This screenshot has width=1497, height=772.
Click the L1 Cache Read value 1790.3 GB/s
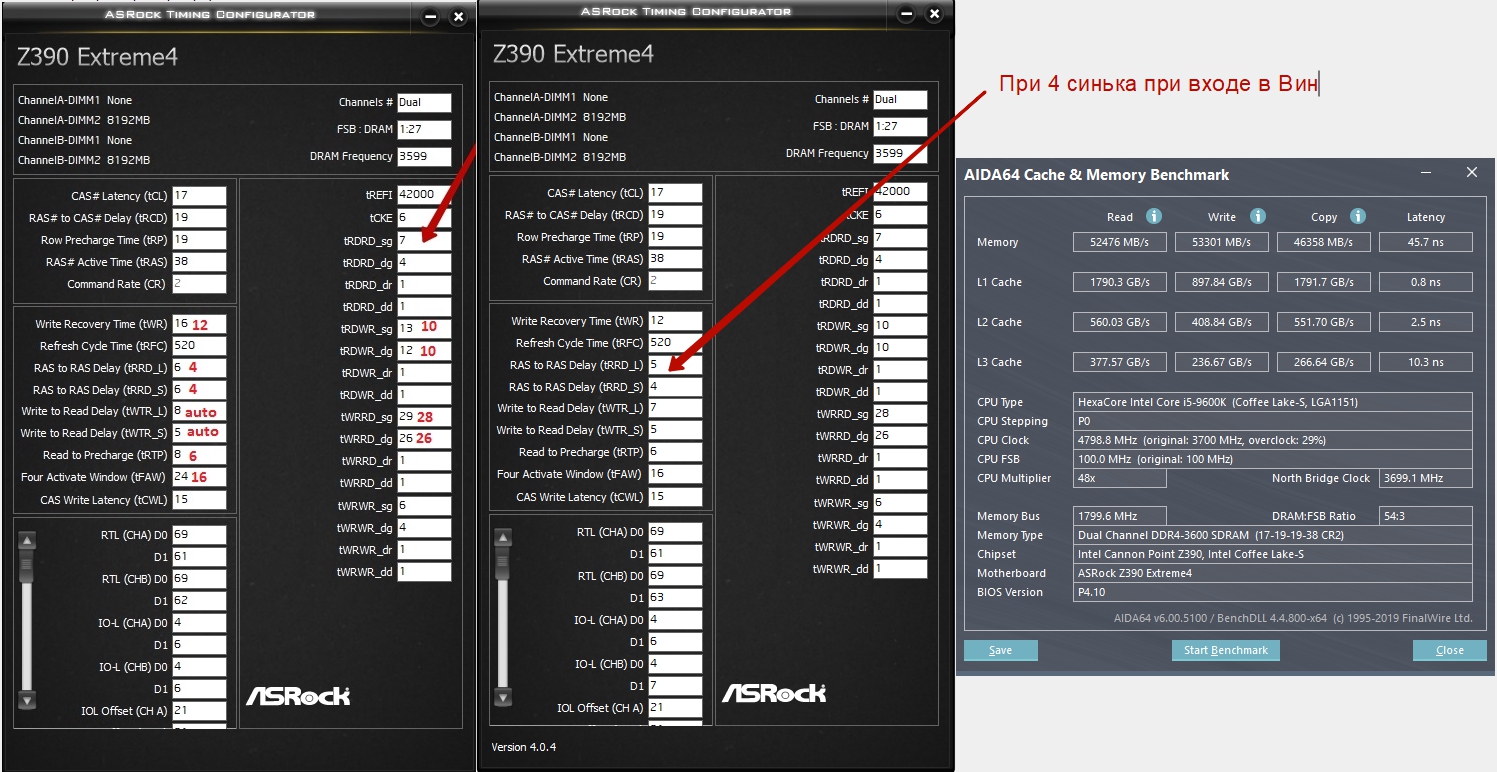click(x=1120, y=282)
